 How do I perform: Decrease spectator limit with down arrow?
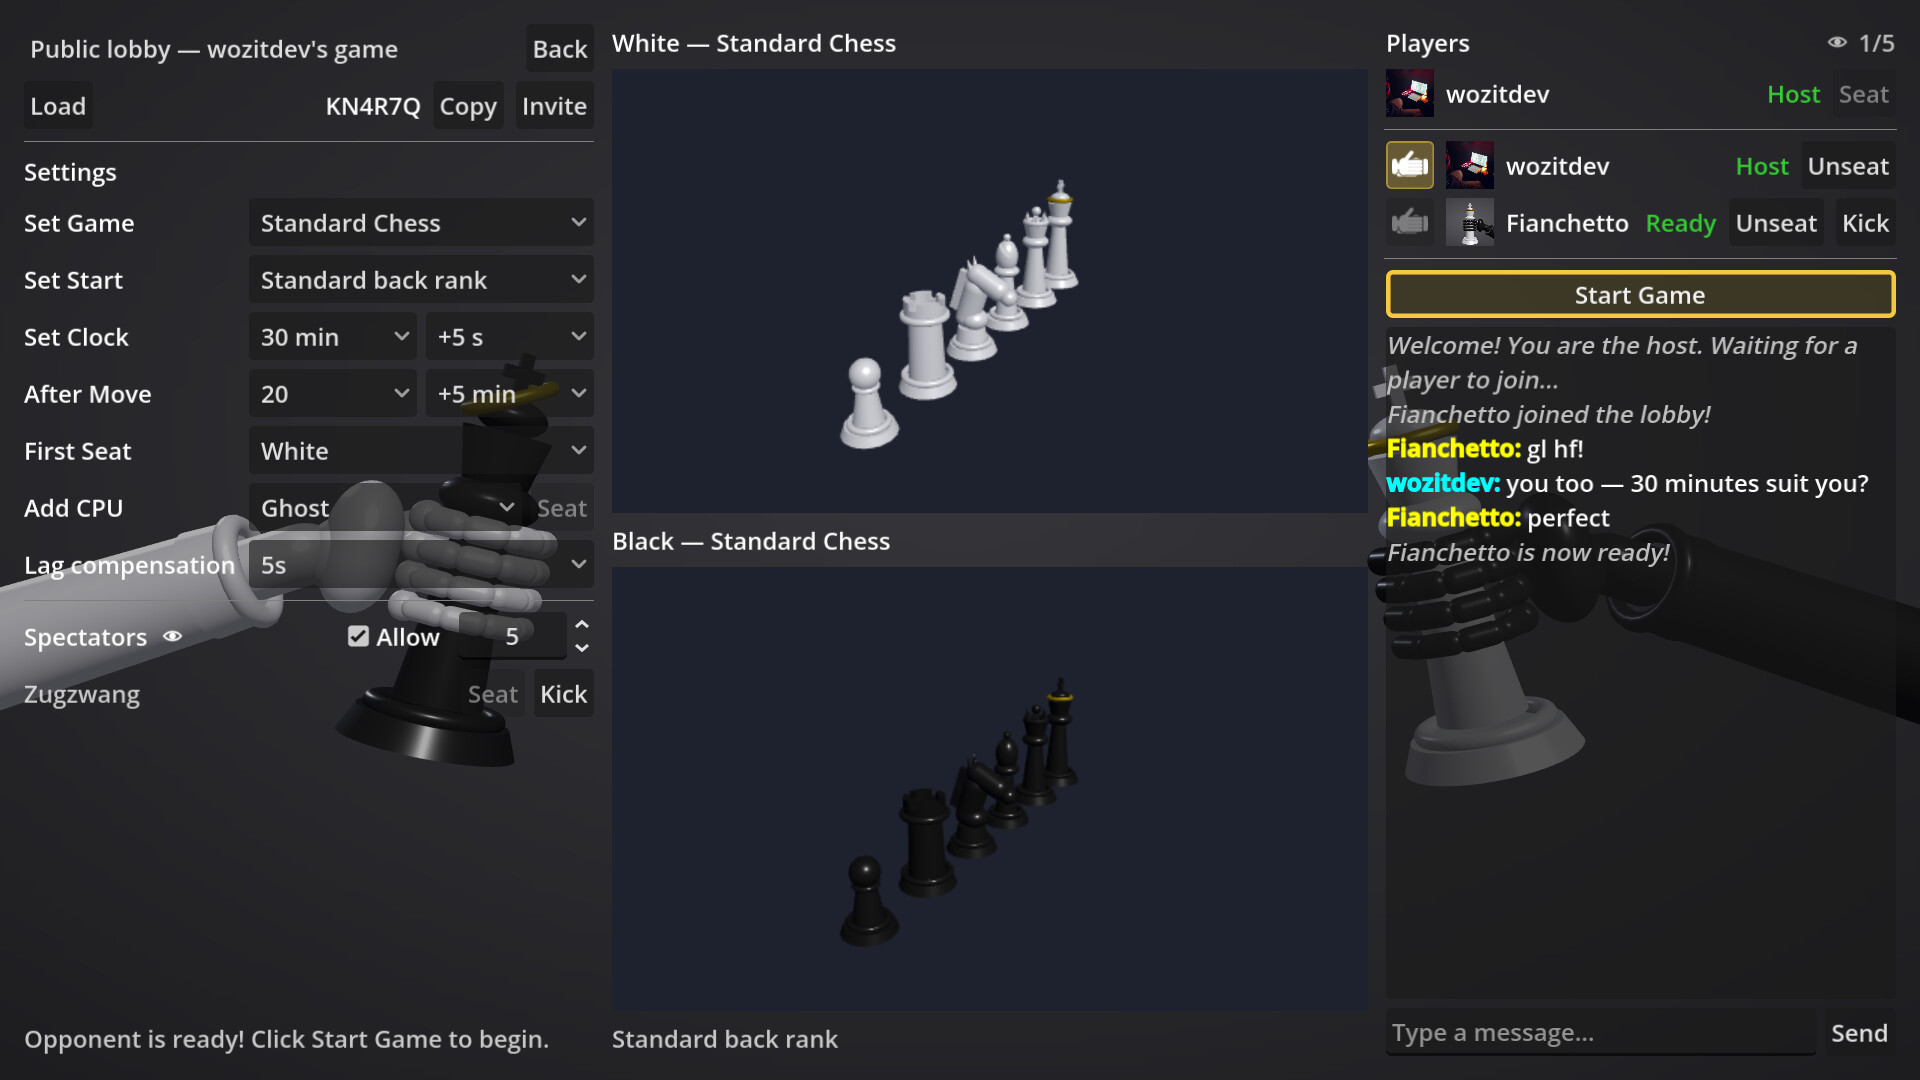[x=582, y=649]
